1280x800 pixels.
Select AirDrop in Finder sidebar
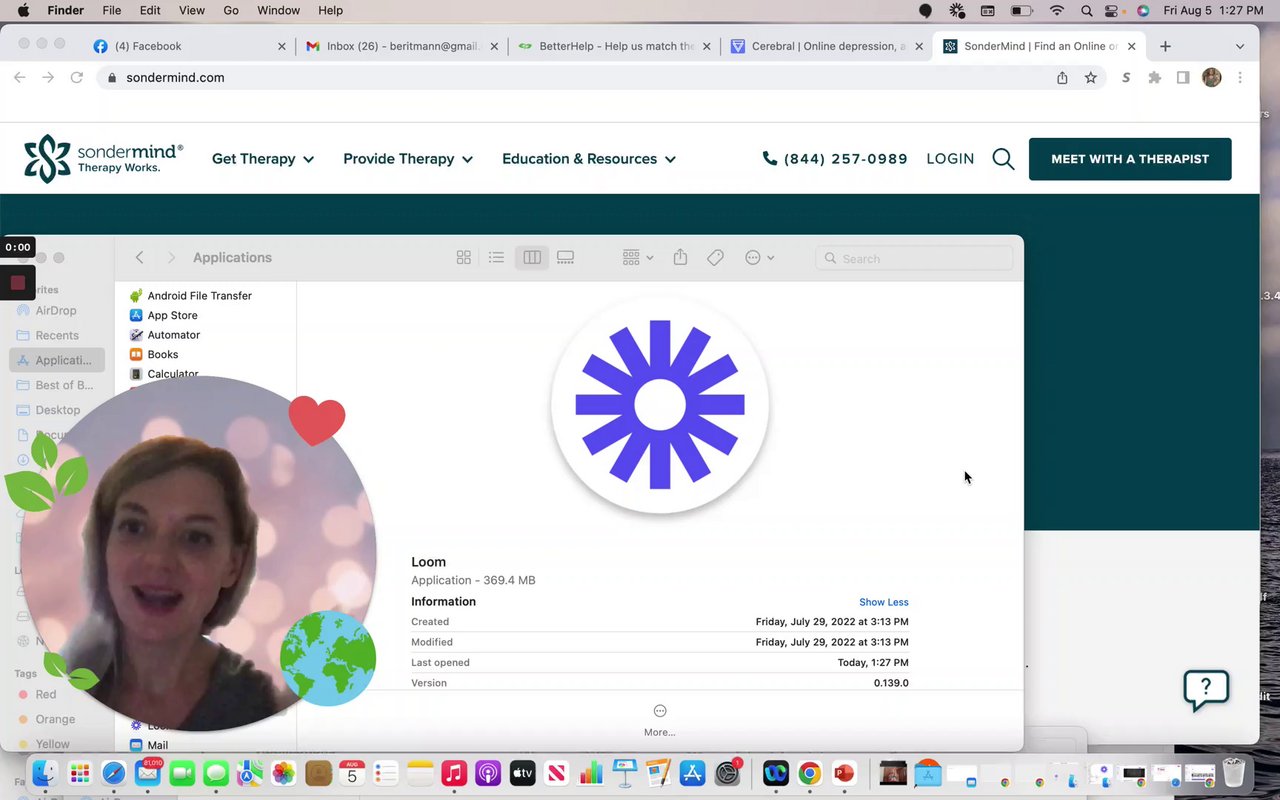point(56,311)
